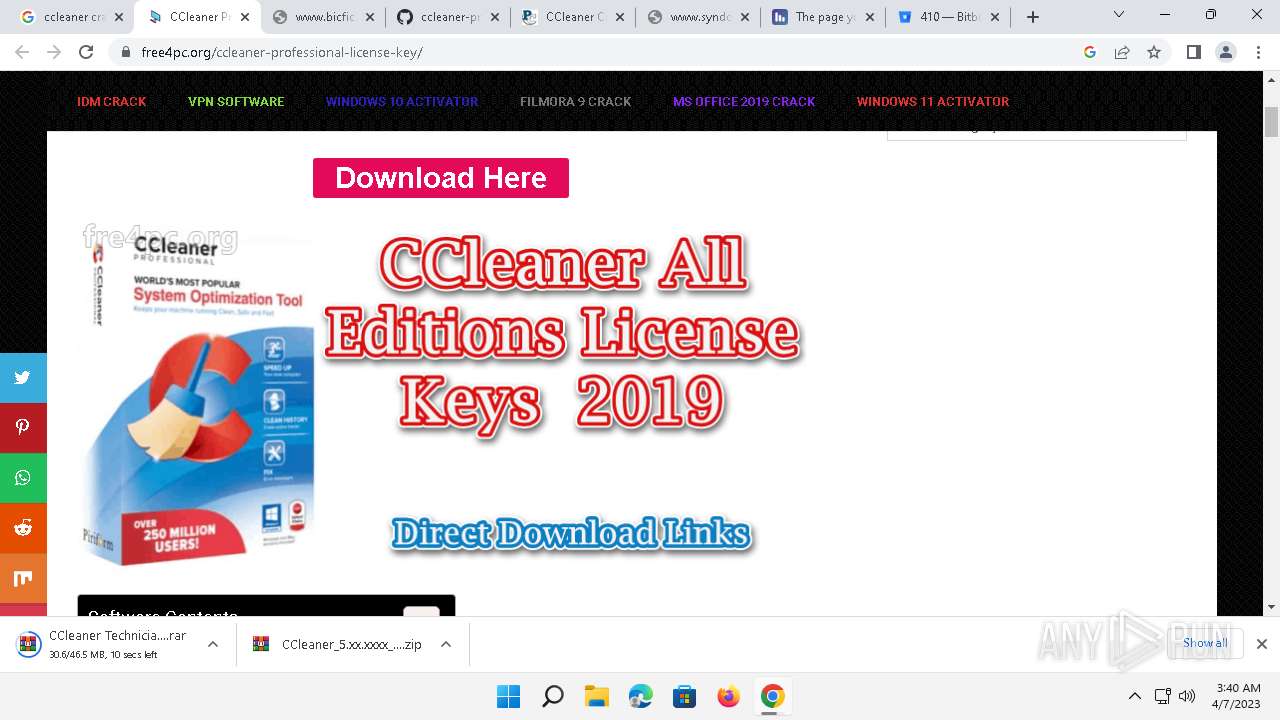The image size is (1280, 720).
Task: Open File Explorer from taskbar
Action: coord(596,696)
